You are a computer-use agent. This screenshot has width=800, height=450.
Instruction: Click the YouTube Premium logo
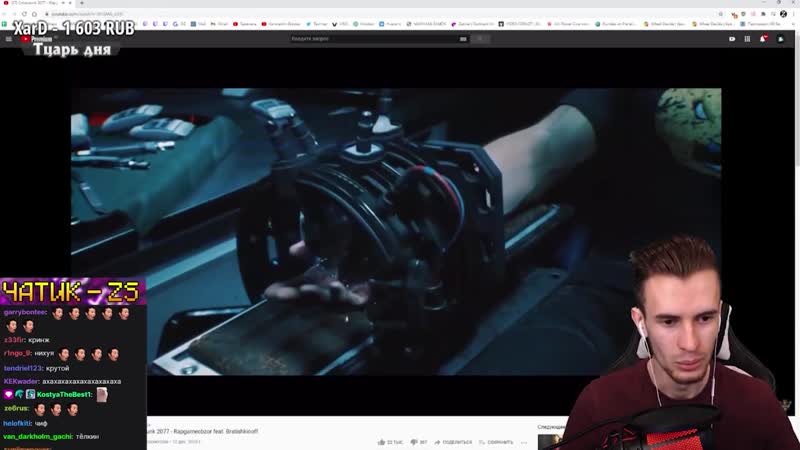pyautogui.click(x=37, y=39)
